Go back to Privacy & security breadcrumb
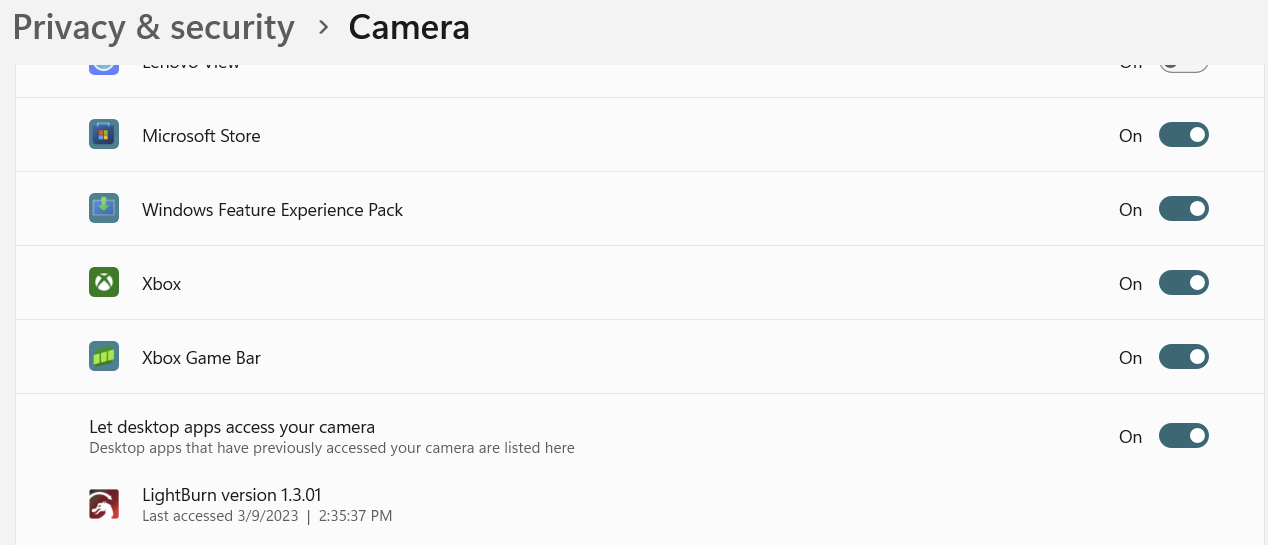 pyautogui.click(x=154, y=28)
